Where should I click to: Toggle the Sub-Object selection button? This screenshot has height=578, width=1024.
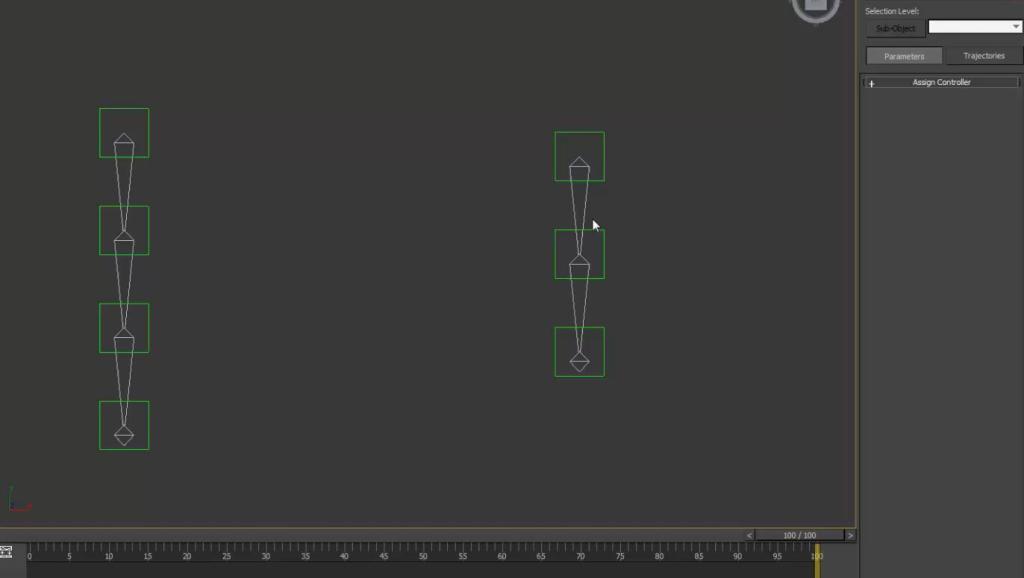point(895,28)
